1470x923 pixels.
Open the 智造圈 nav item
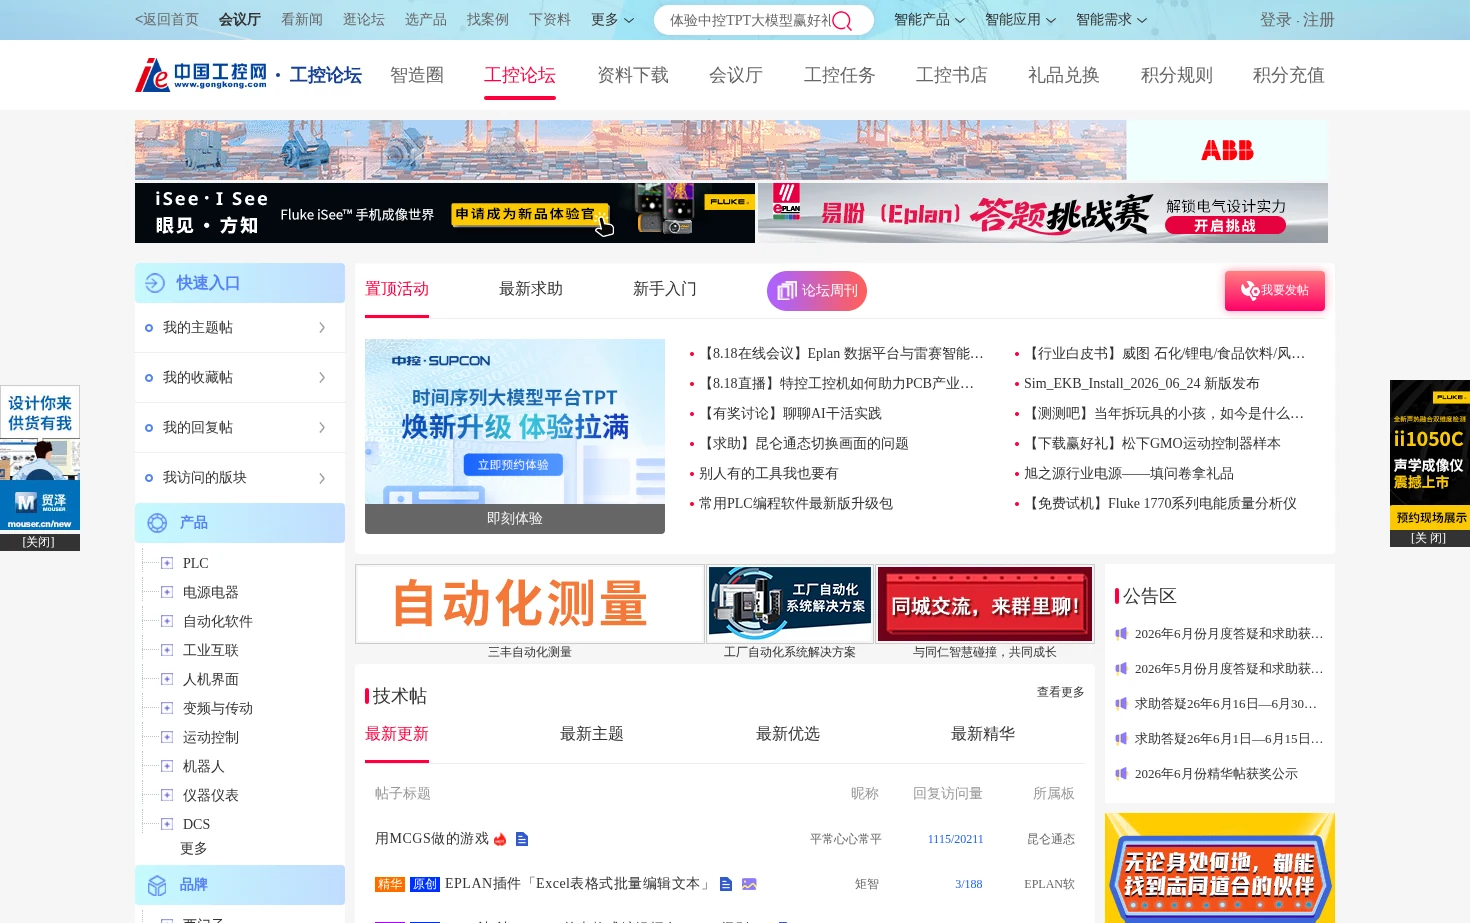pos(417,75)
